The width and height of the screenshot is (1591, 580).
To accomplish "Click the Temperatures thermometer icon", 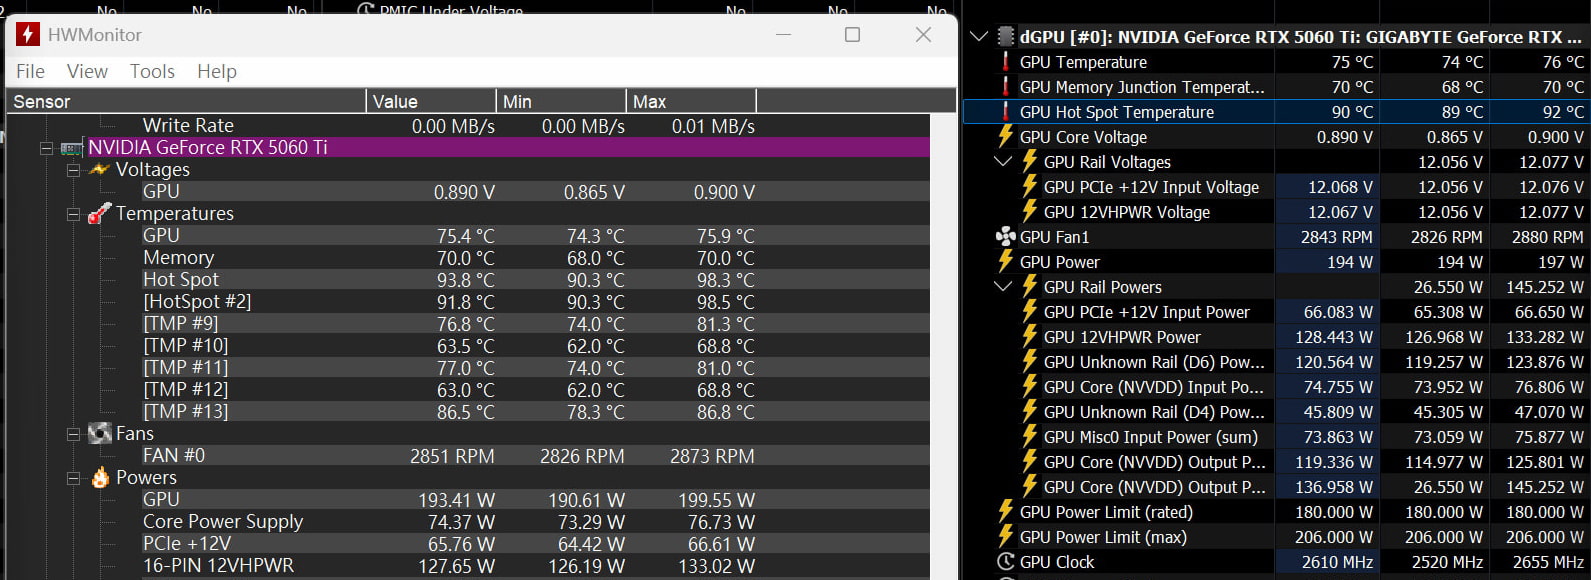I will (x=99, y=213).
